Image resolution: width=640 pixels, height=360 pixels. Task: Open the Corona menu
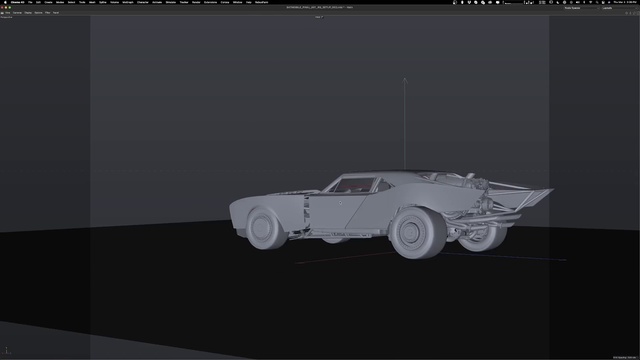[225, 2]
